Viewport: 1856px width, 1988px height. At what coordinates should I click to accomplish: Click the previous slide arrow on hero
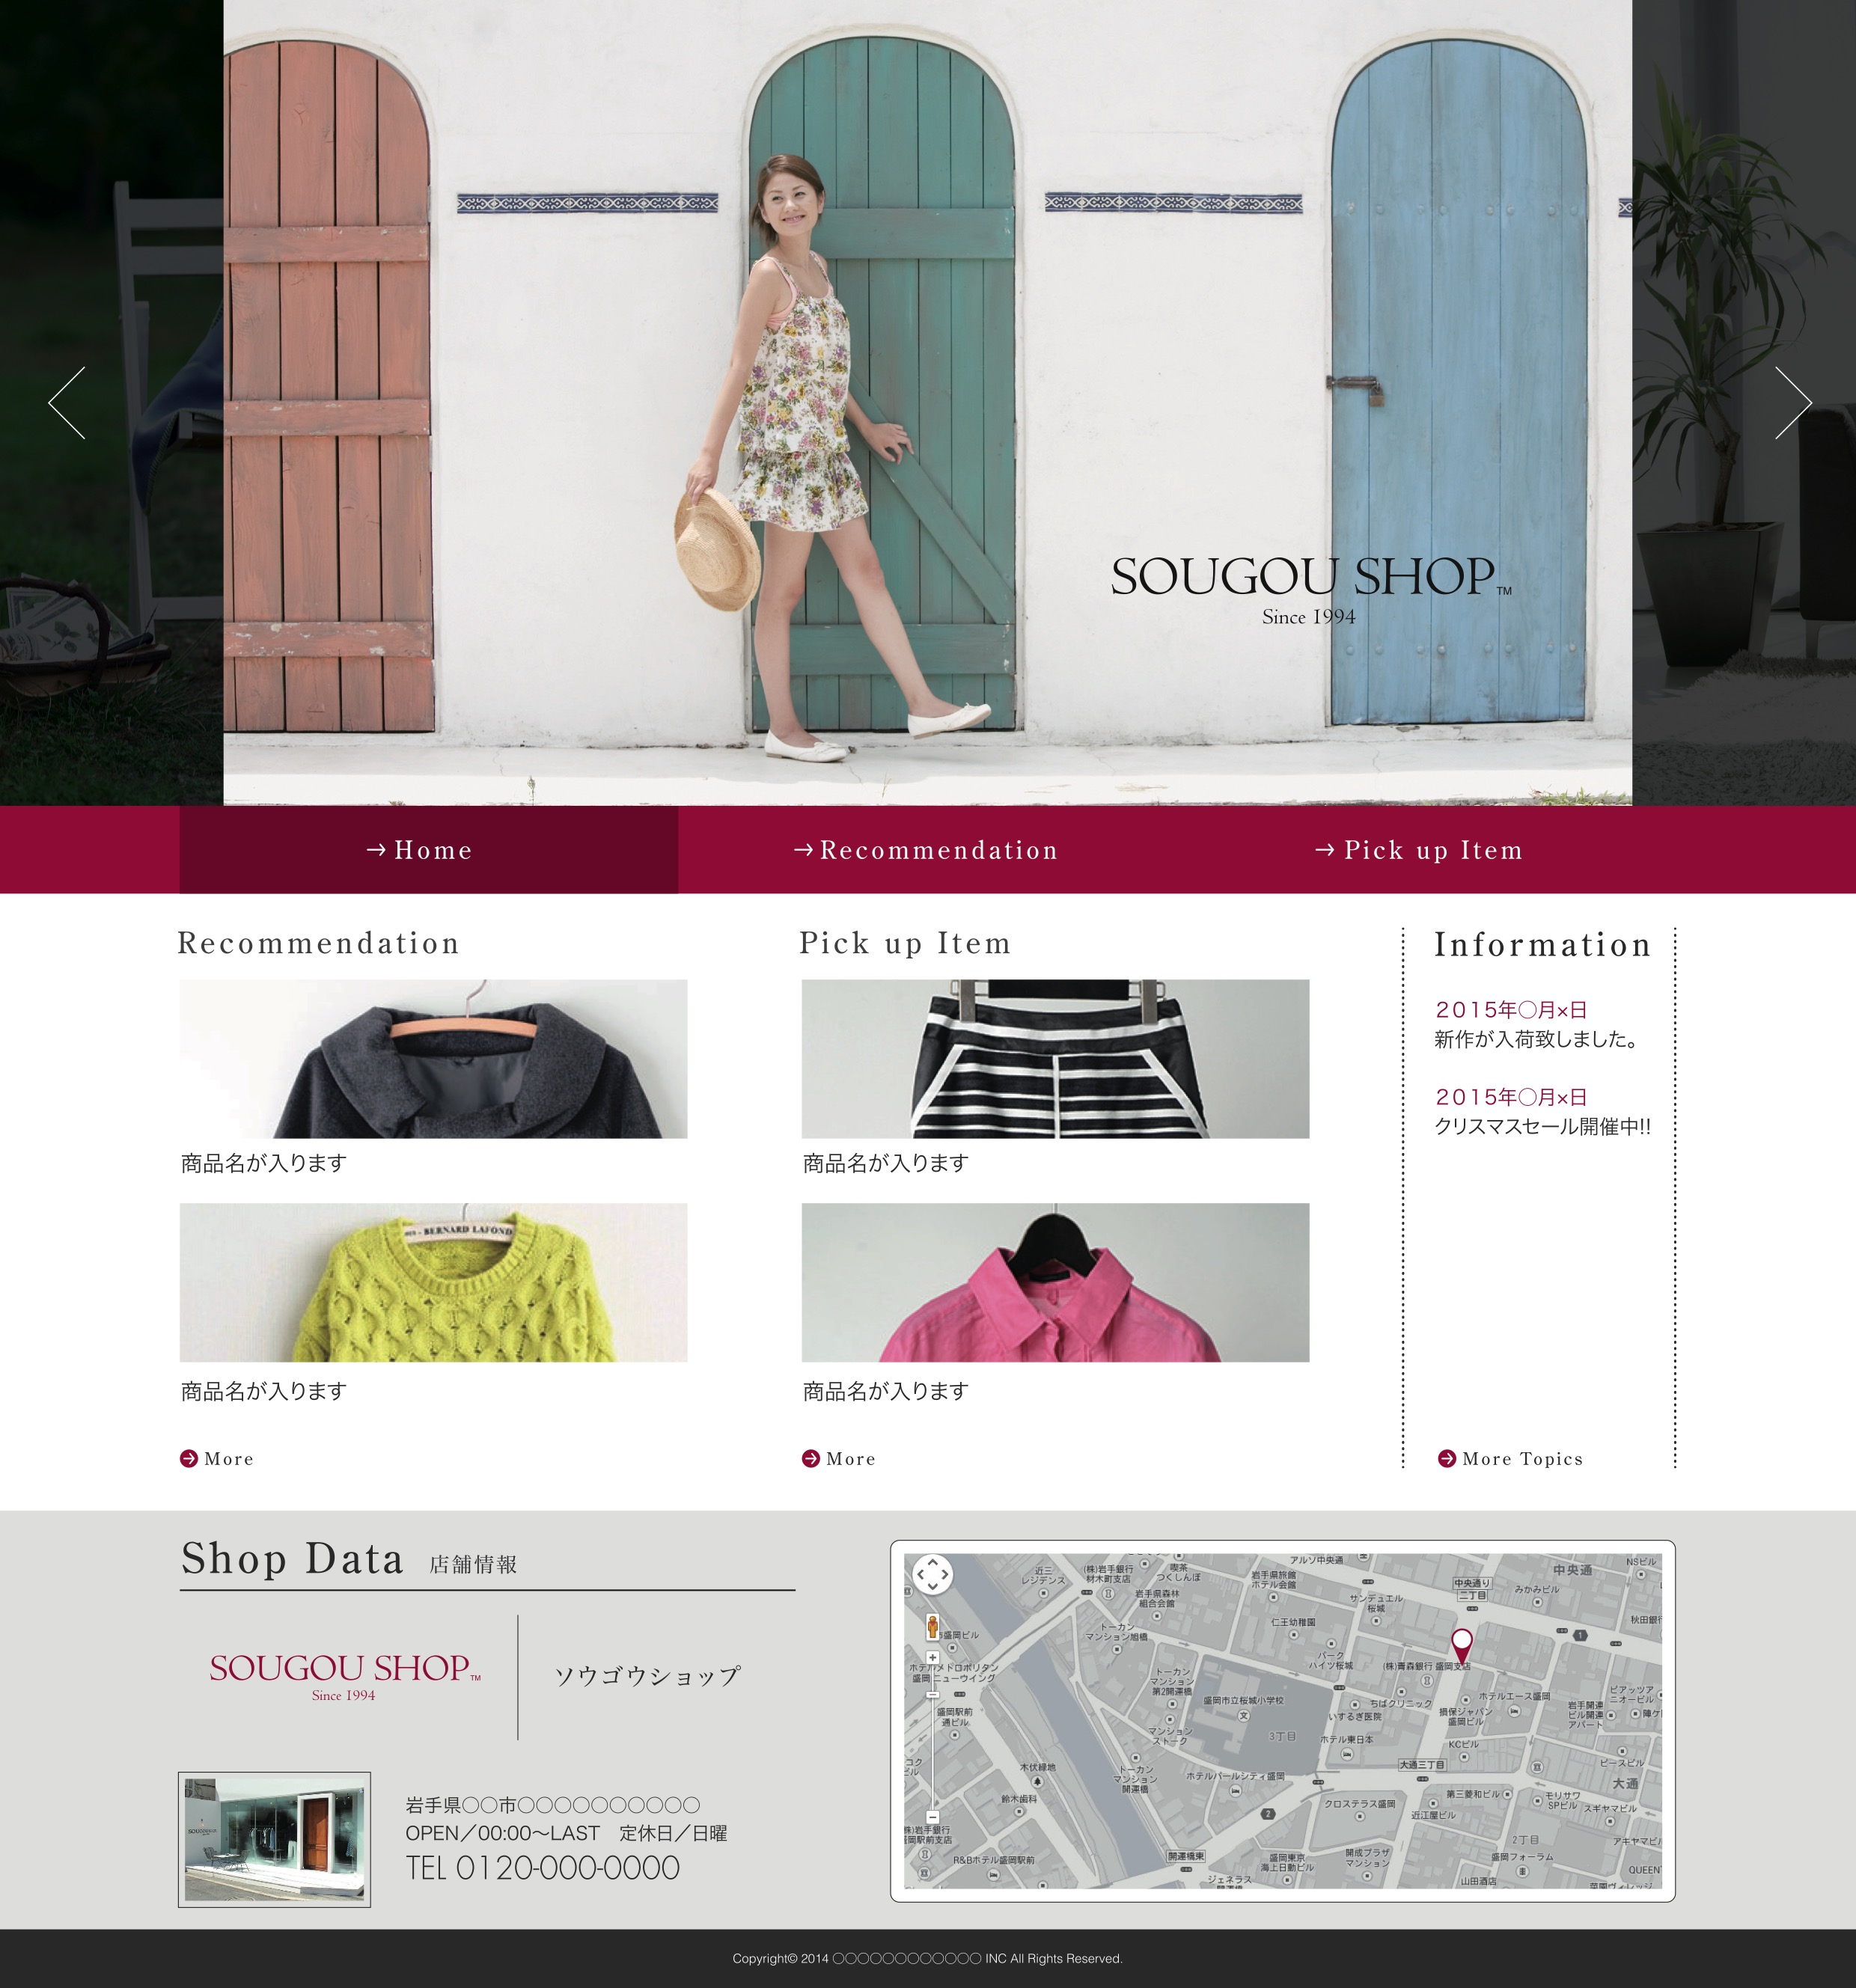click(x=67, y=402)
